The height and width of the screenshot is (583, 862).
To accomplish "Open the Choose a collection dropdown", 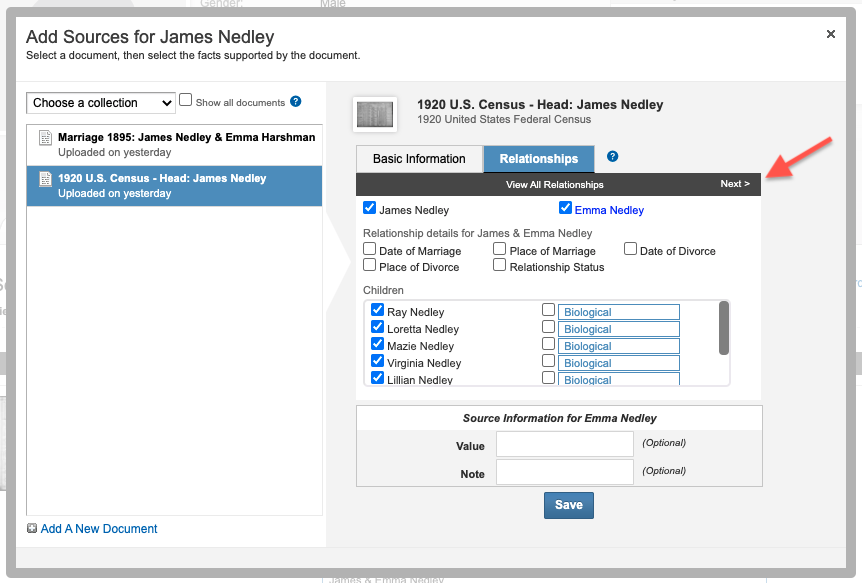I will coord(101,102).
